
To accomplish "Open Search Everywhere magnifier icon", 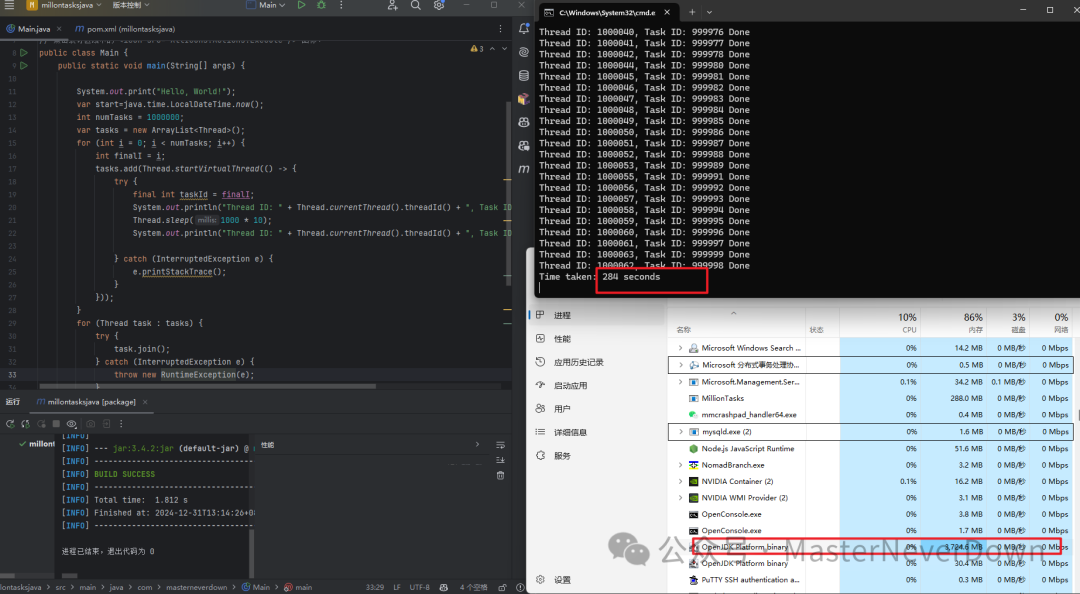I will coord(416,5).
